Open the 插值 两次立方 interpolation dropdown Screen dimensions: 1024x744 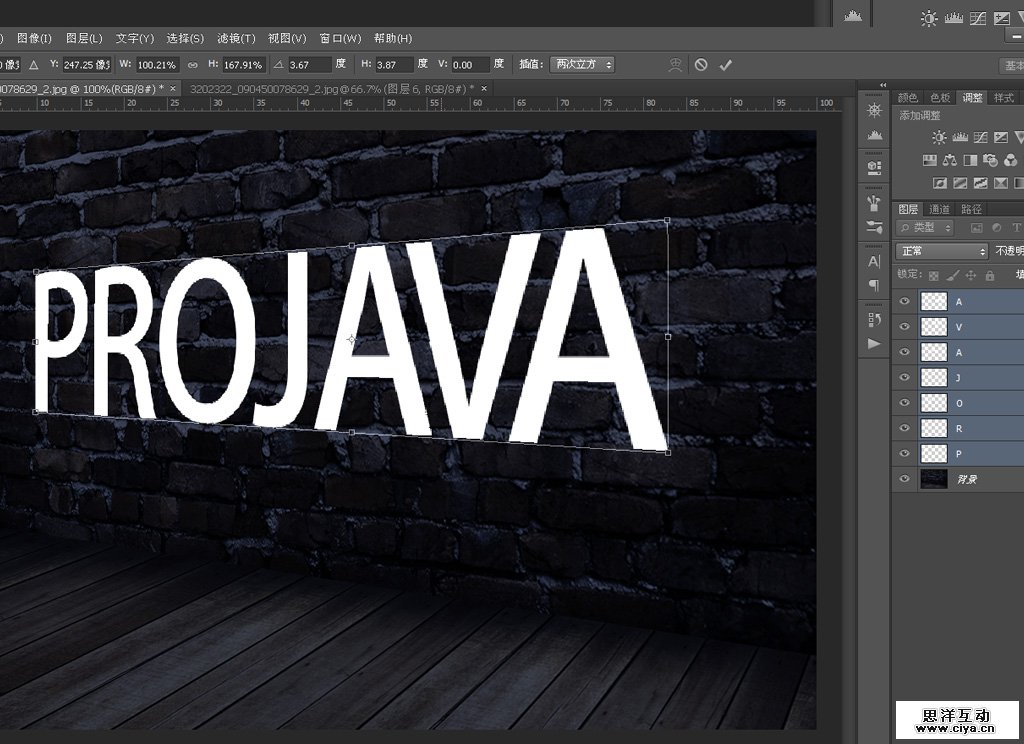[582, 65]
